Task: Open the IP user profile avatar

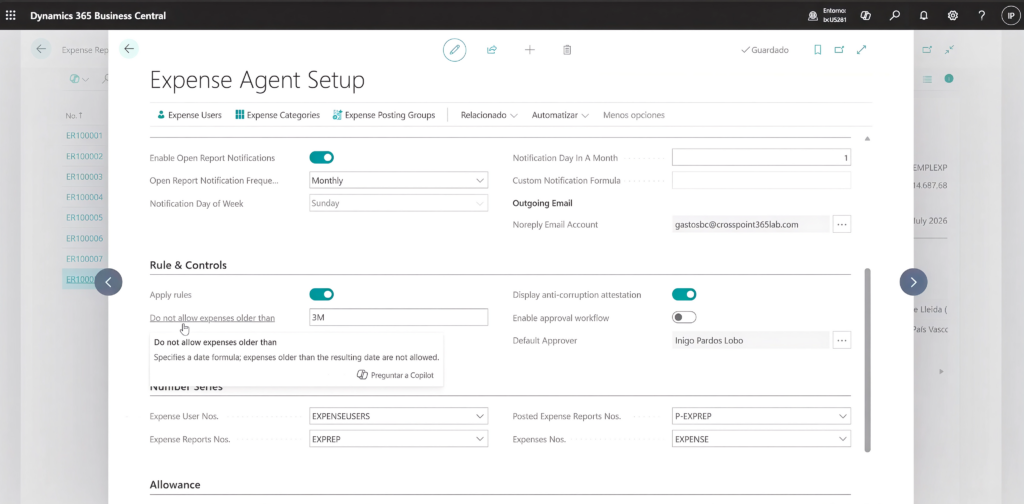Action: click(x=1010, y=15)
